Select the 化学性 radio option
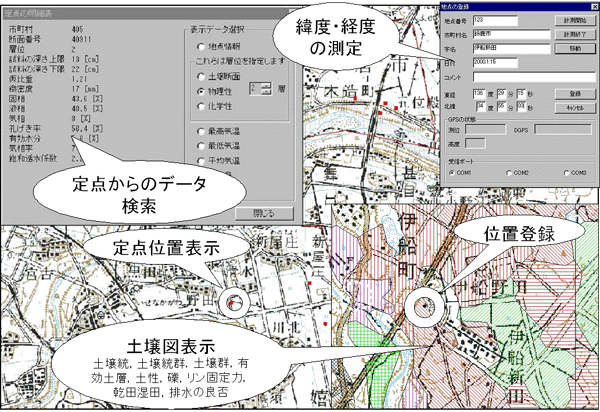The height and width of the screenshot is (412, 600). [x=200, y=104]
